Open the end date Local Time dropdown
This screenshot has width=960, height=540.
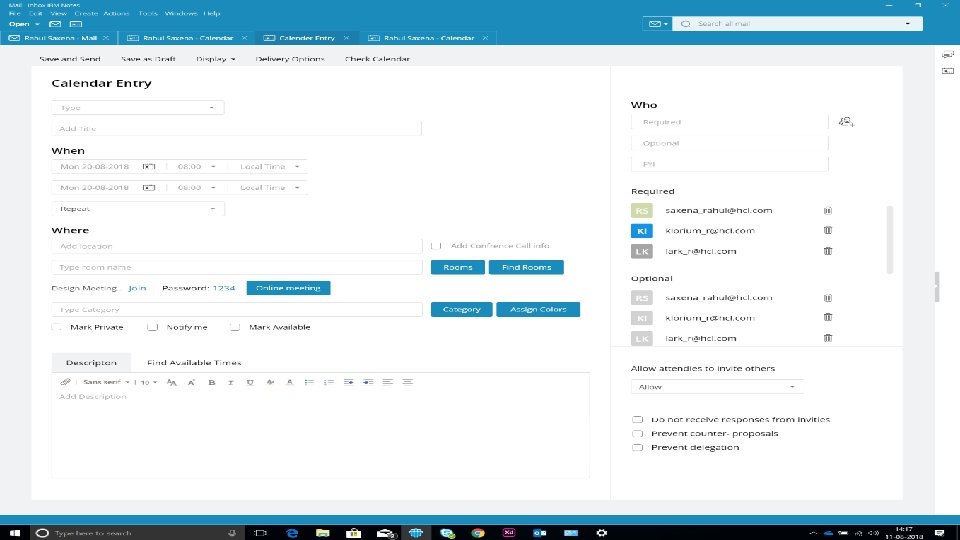269,187
